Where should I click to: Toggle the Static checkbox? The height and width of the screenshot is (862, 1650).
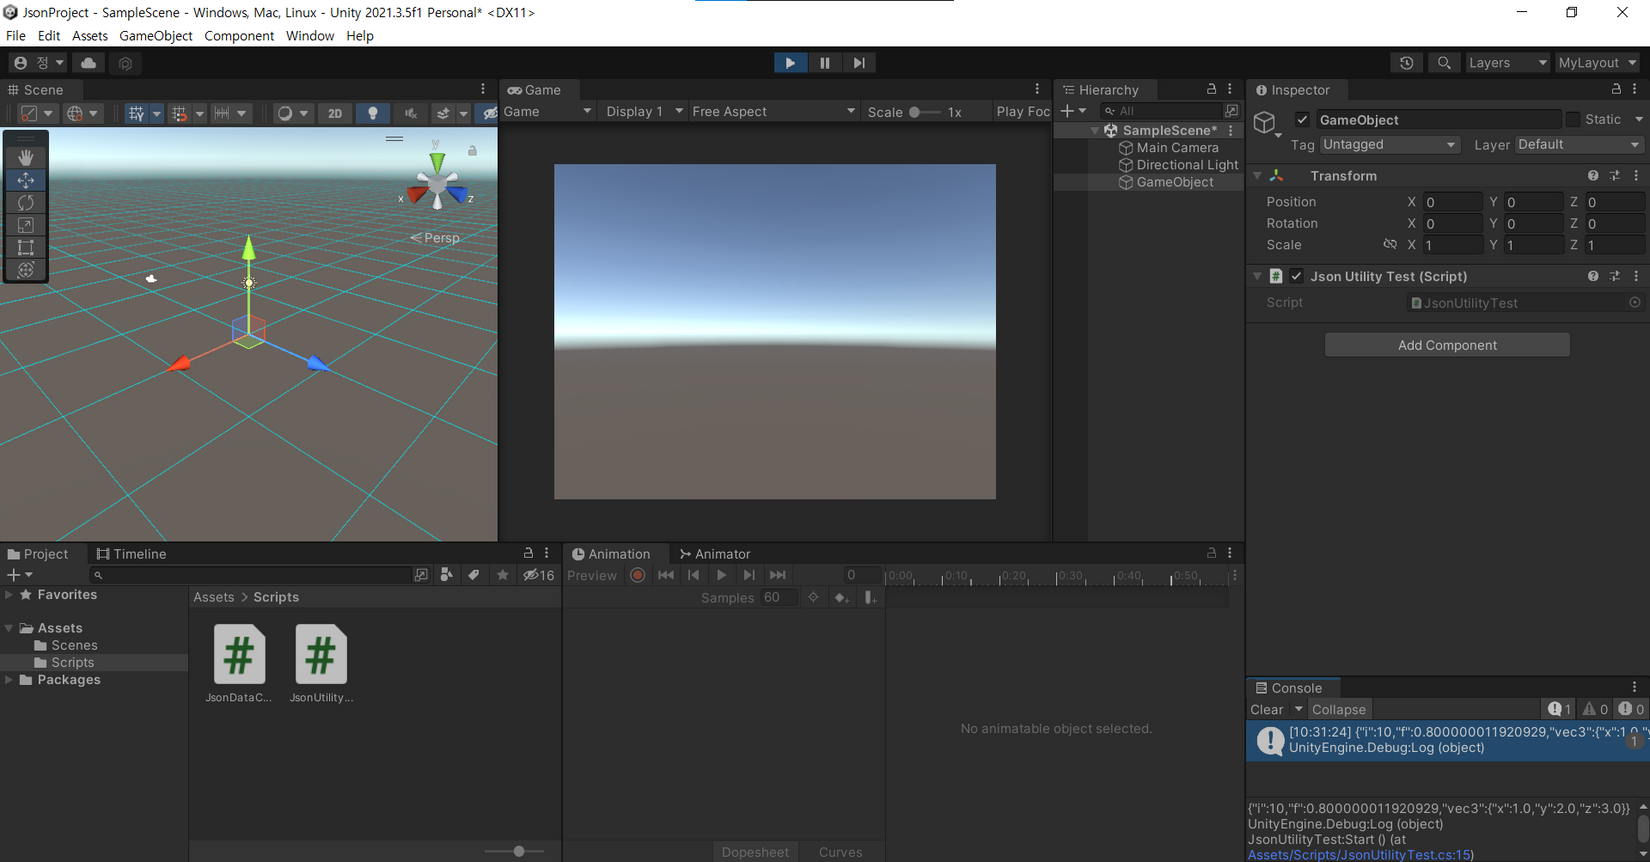tap(1573, 119)
